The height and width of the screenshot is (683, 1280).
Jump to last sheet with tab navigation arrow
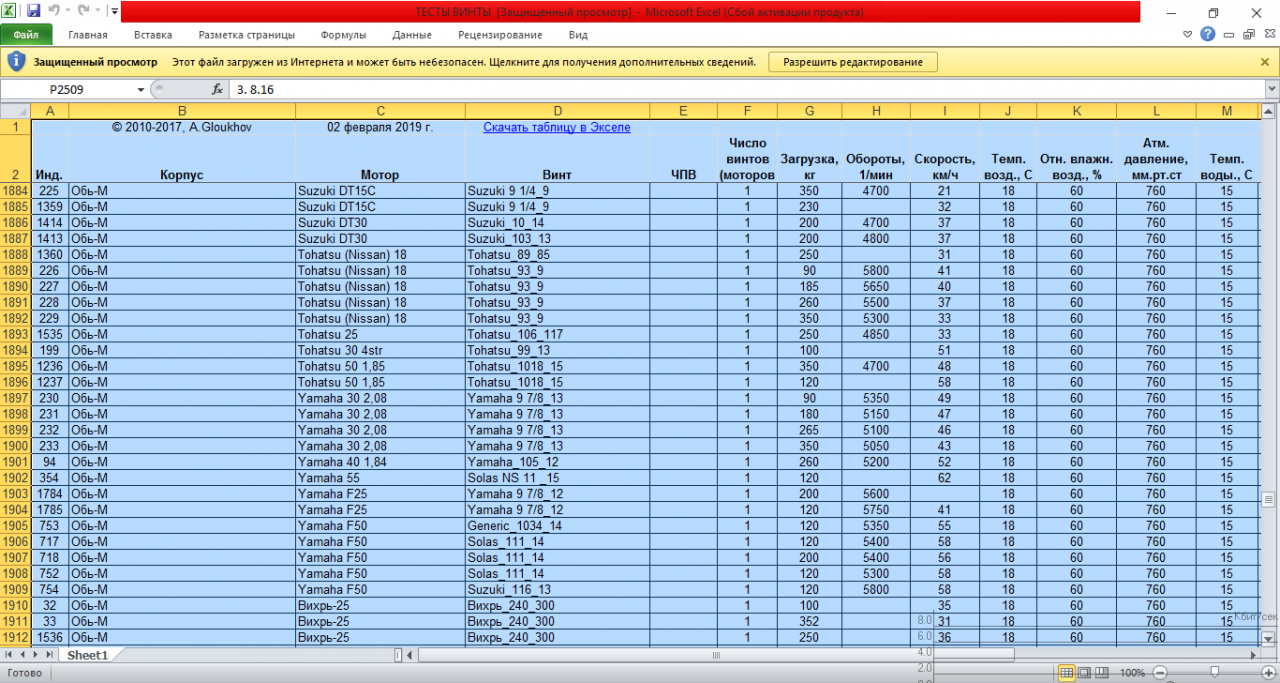point(50,654)
